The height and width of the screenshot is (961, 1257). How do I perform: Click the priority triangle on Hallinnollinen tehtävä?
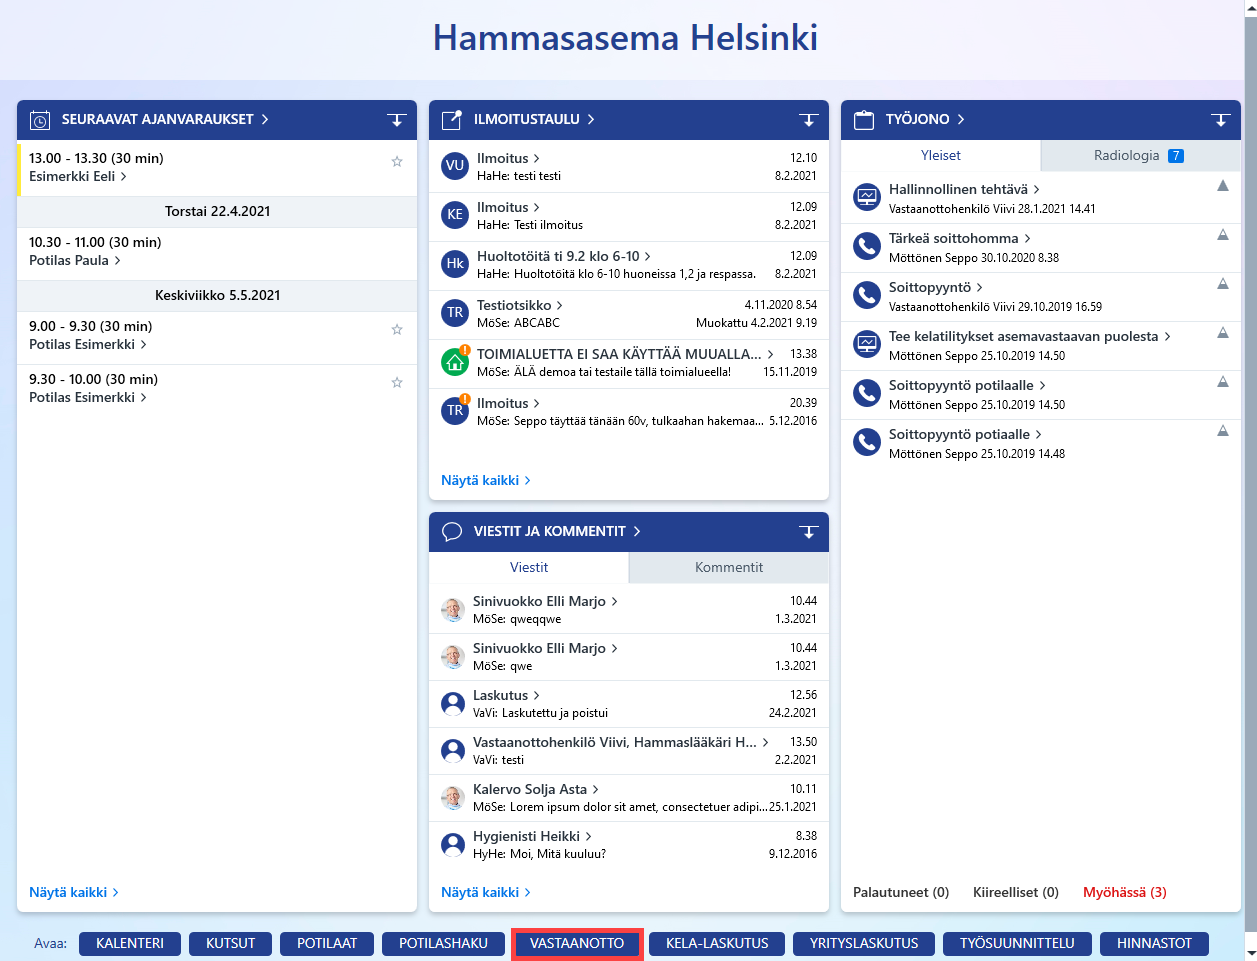(1222, 186)
